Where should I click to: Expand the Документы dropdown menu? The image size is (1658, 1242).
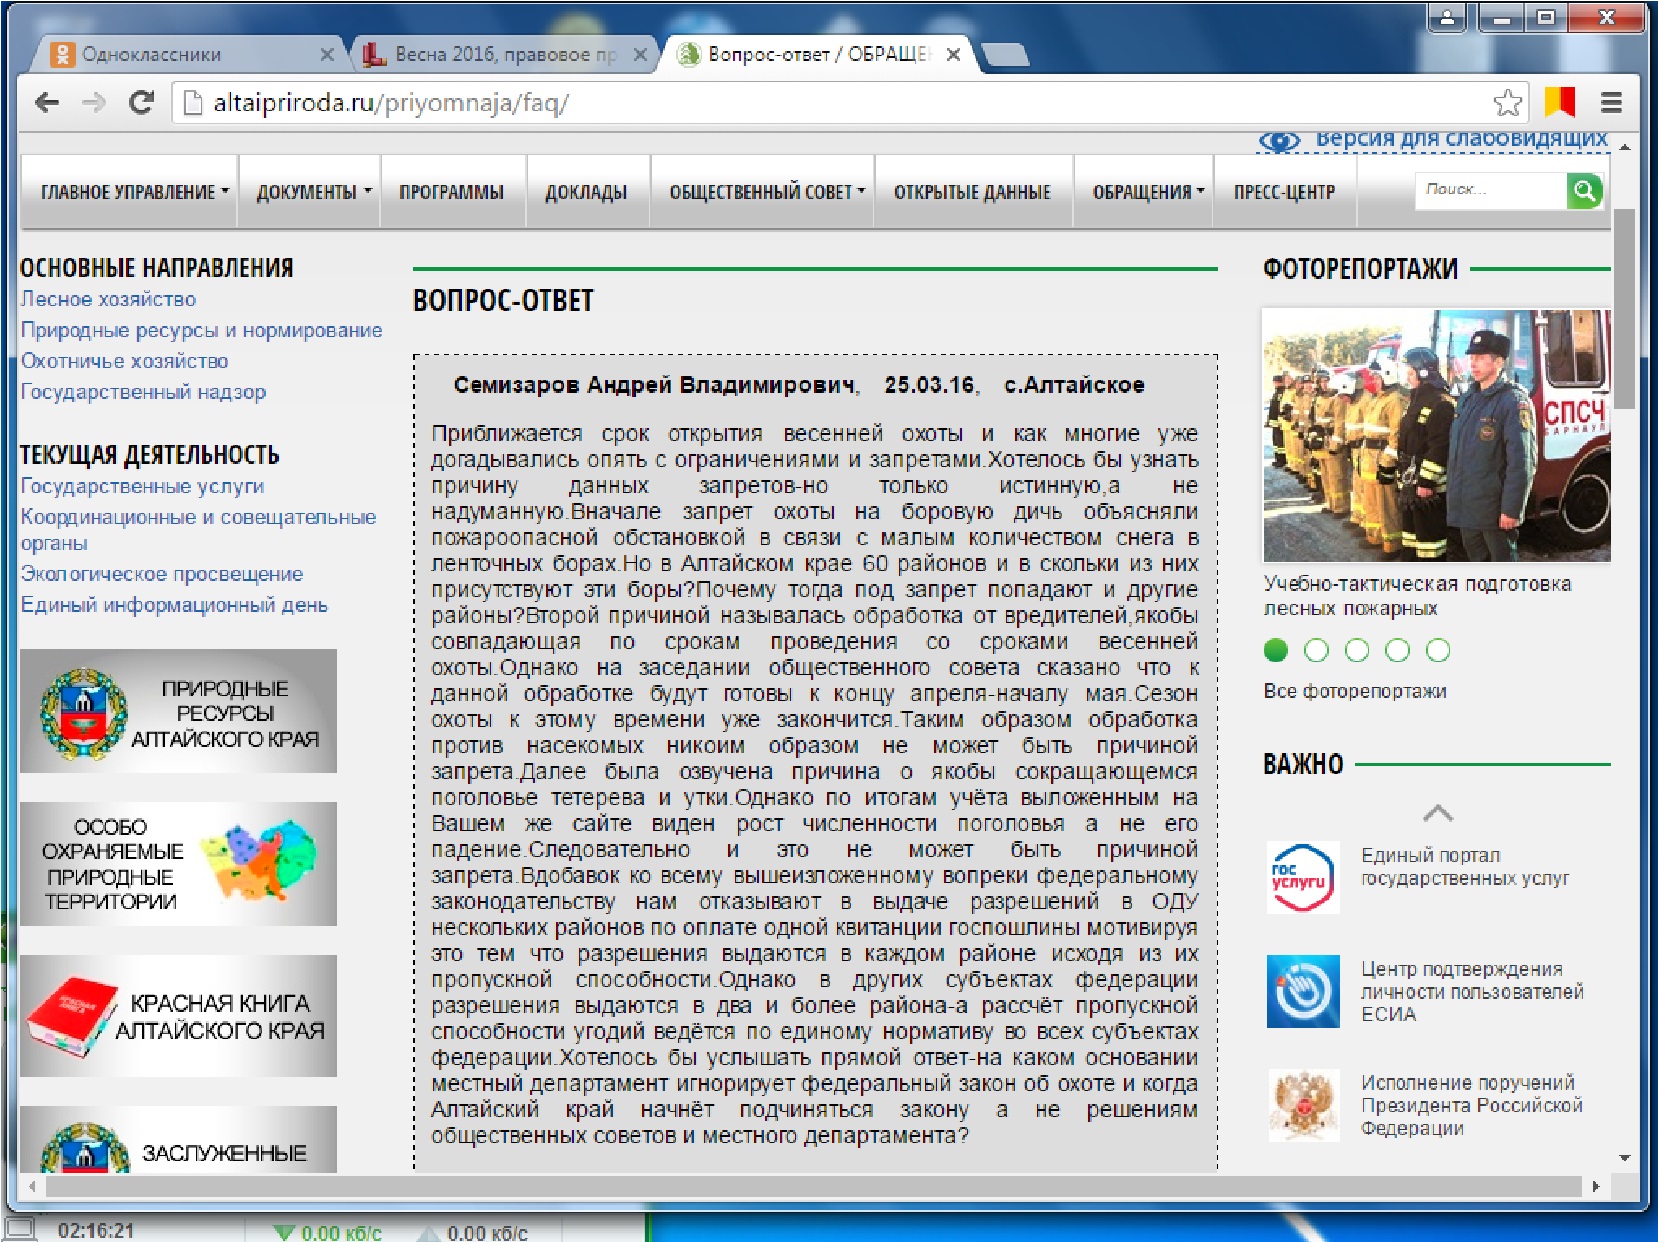point(313,192)
